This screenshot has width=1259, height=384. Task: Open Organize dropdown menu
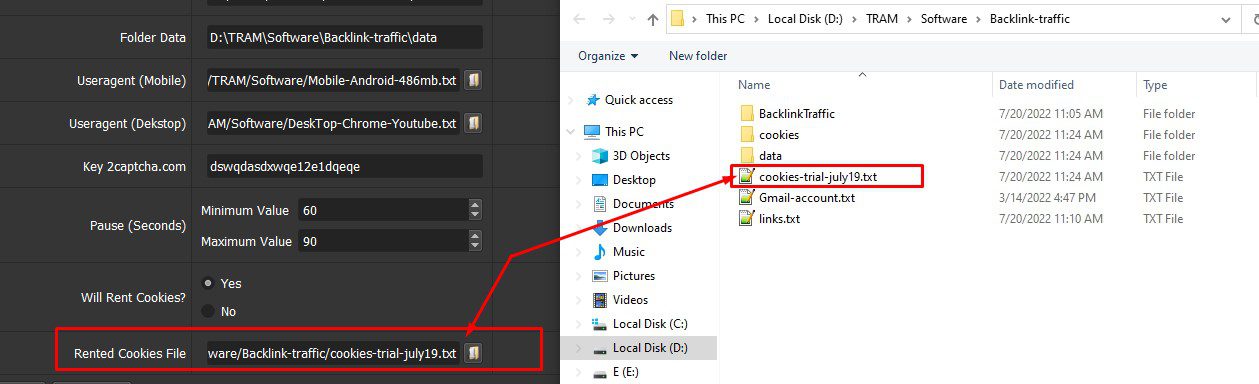tap(607, 56)
